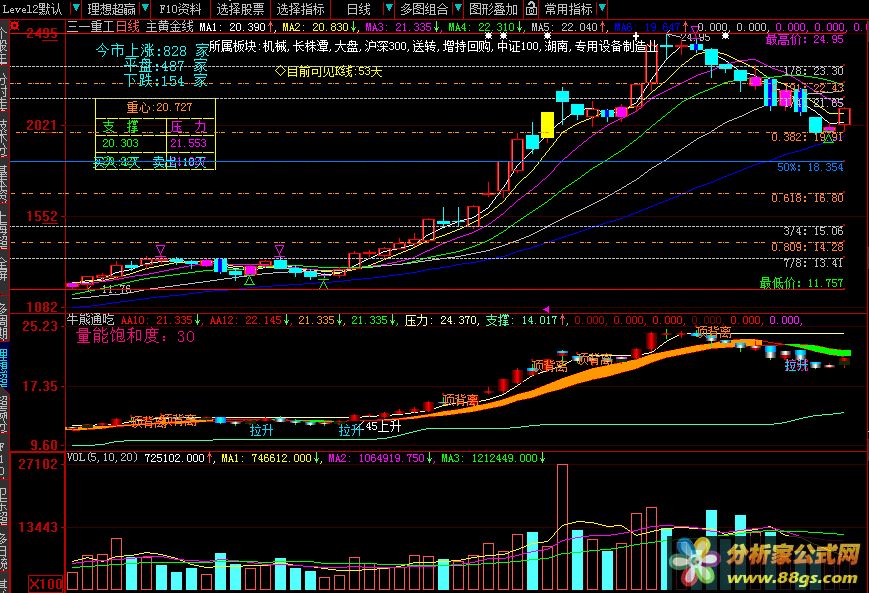
Task: Click the MA3: 21.335 value in the main chart header
Action: (x=398, y=27)
